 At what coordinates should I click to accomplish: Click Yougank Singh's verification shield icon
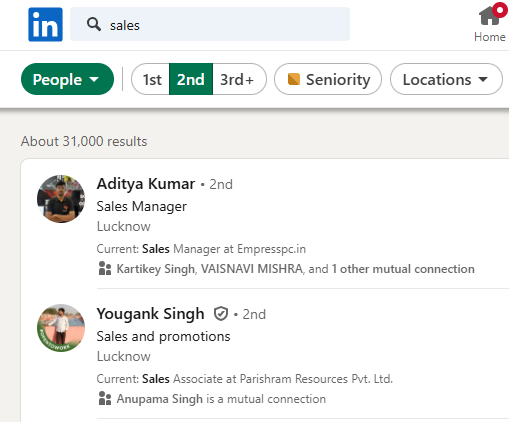point(221,314)
